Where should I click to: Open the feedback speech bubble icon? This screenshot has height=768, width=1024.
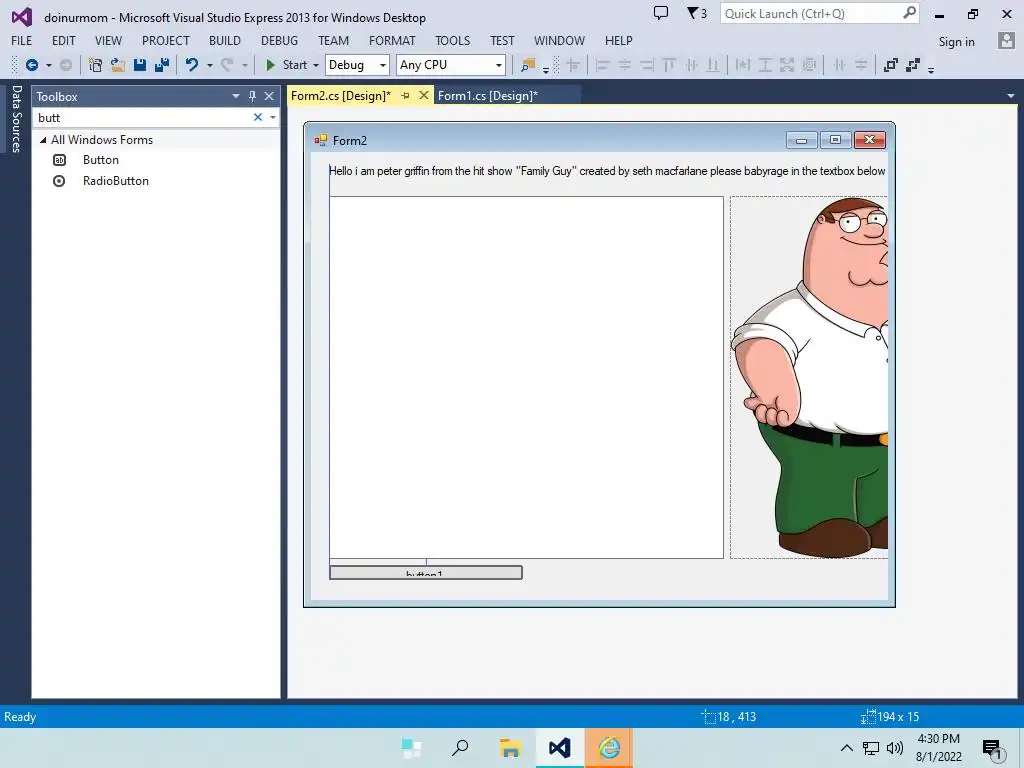[x=661, y=13]
